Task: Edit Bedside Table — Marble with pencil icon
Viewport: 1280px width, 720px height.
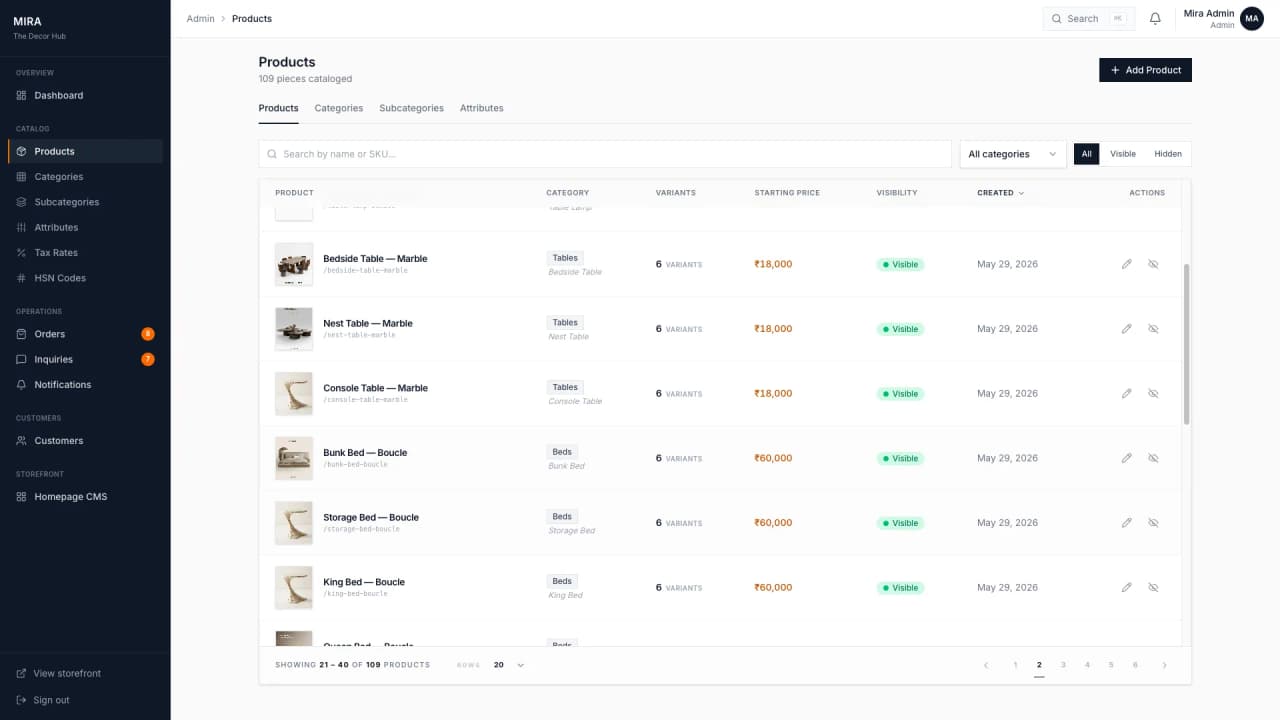Action: [1127, 264]
